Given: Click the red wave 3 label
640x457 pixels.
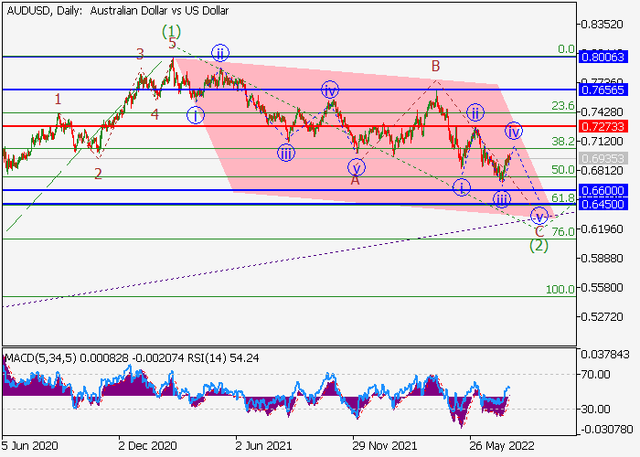Looking at the screenshot, I should 140,54.
